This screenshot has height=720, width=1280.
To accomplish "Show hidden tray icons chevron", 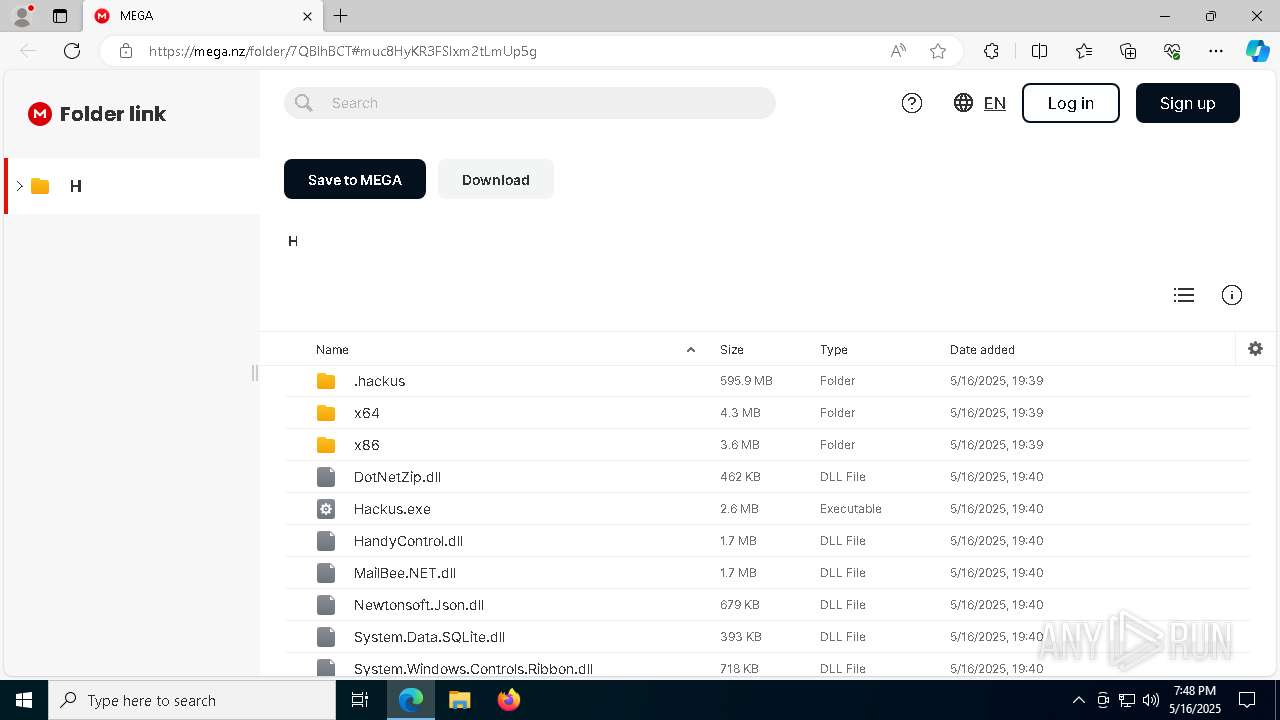I will (1078, 700).
